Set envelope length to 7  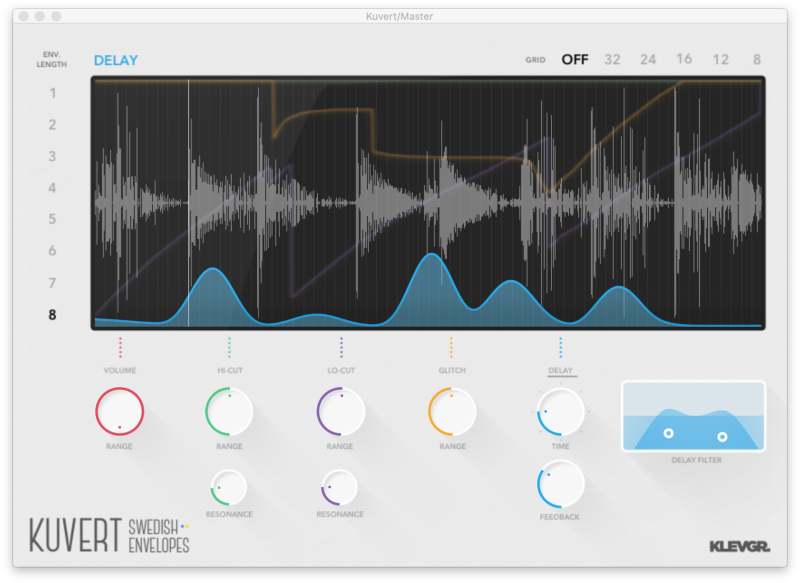tap(52, 283)
